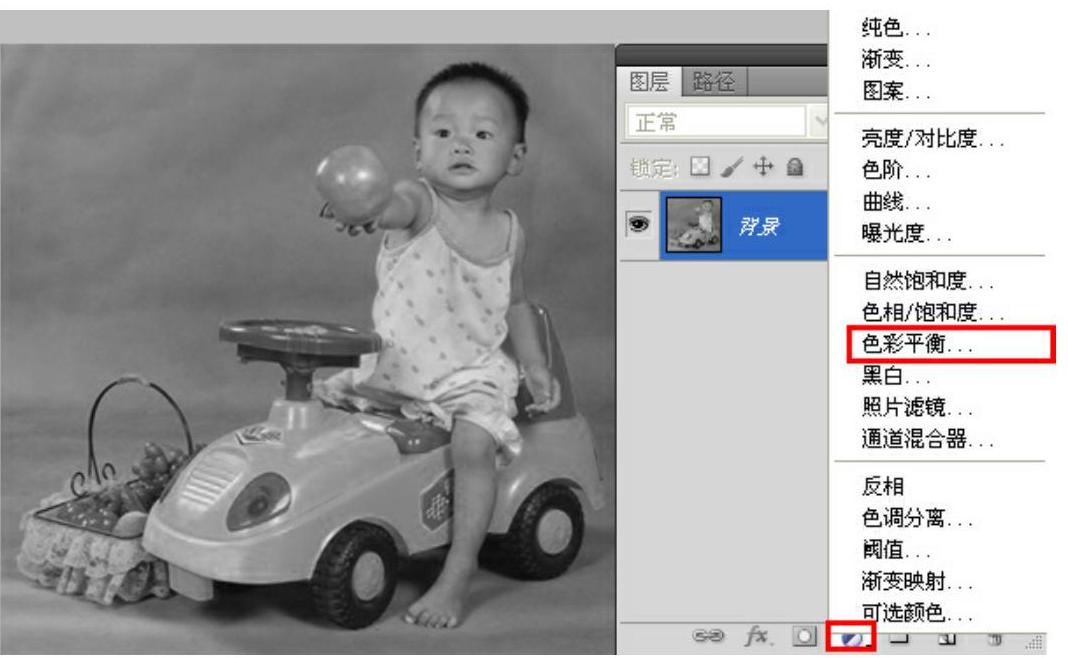Lock image pixels with brush icon
The image size is (1068, 658).
(732, 166)
